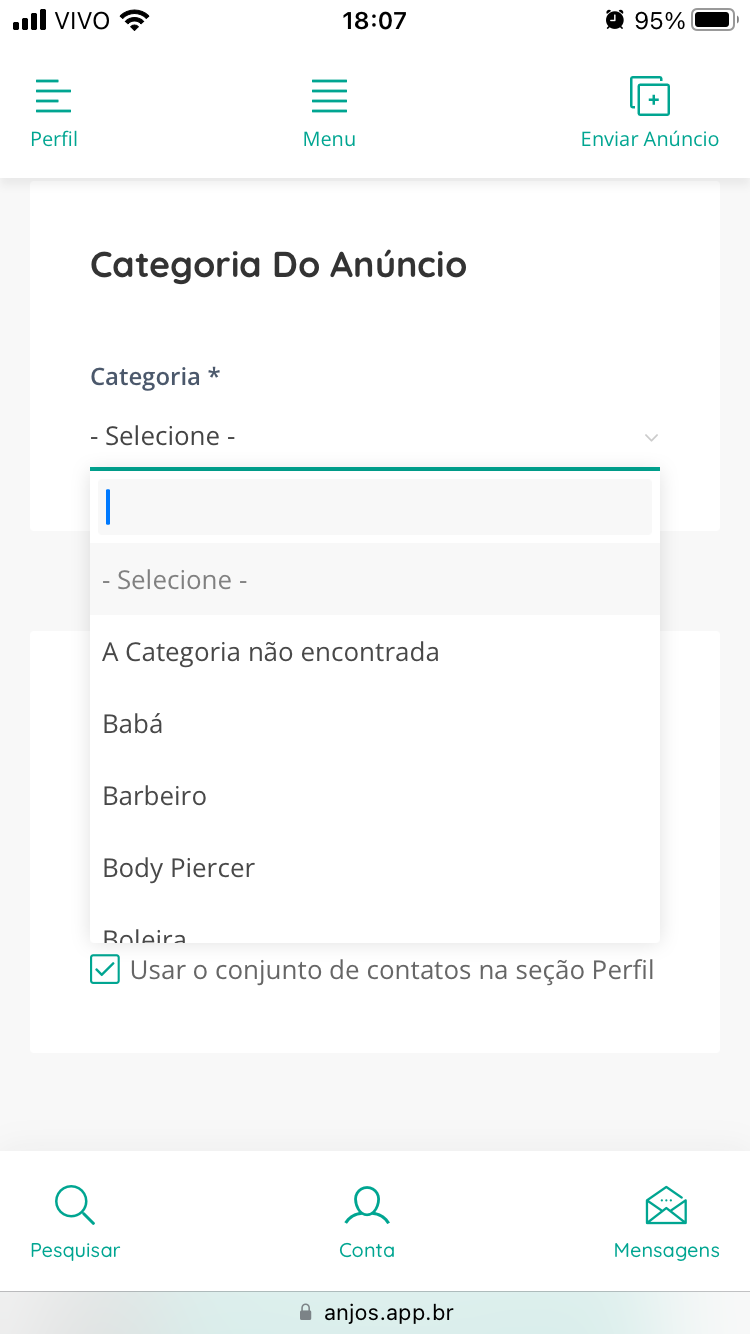This screenshot has height=1334, width=750.
Task: Tap the Menu hamburger icon
Action: 329,97
